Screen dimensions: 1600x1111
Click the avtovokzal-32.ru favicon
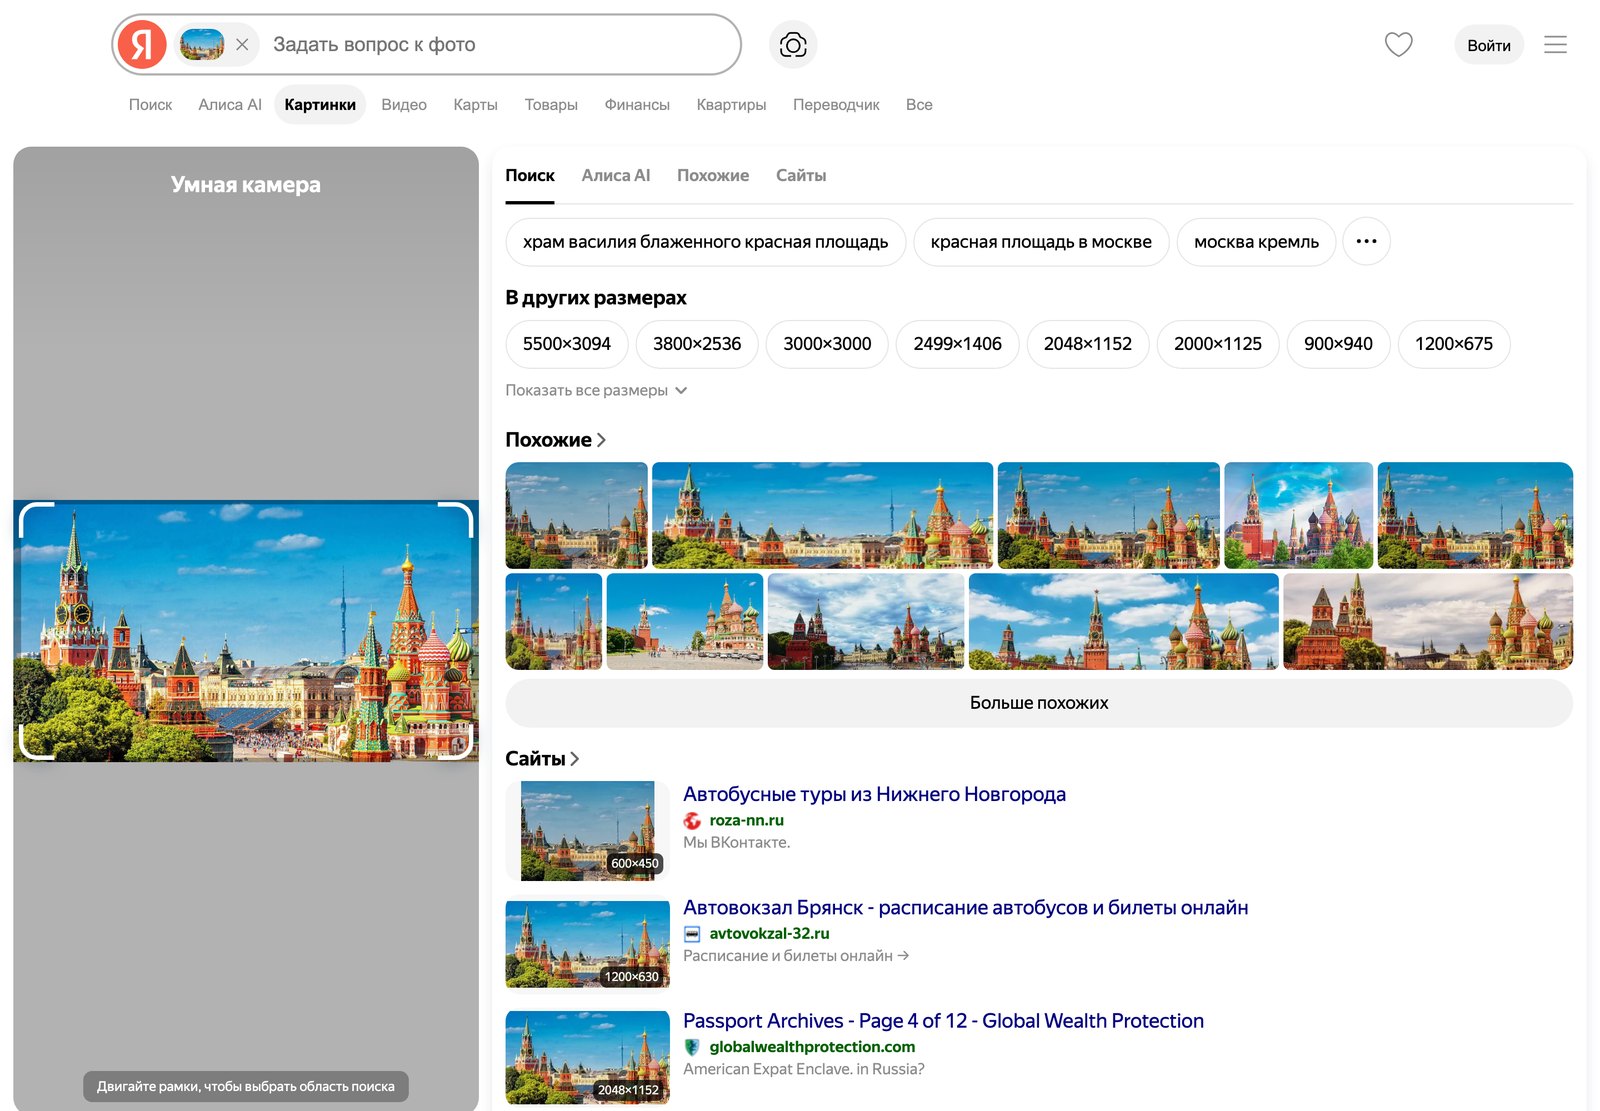[692, 934]
